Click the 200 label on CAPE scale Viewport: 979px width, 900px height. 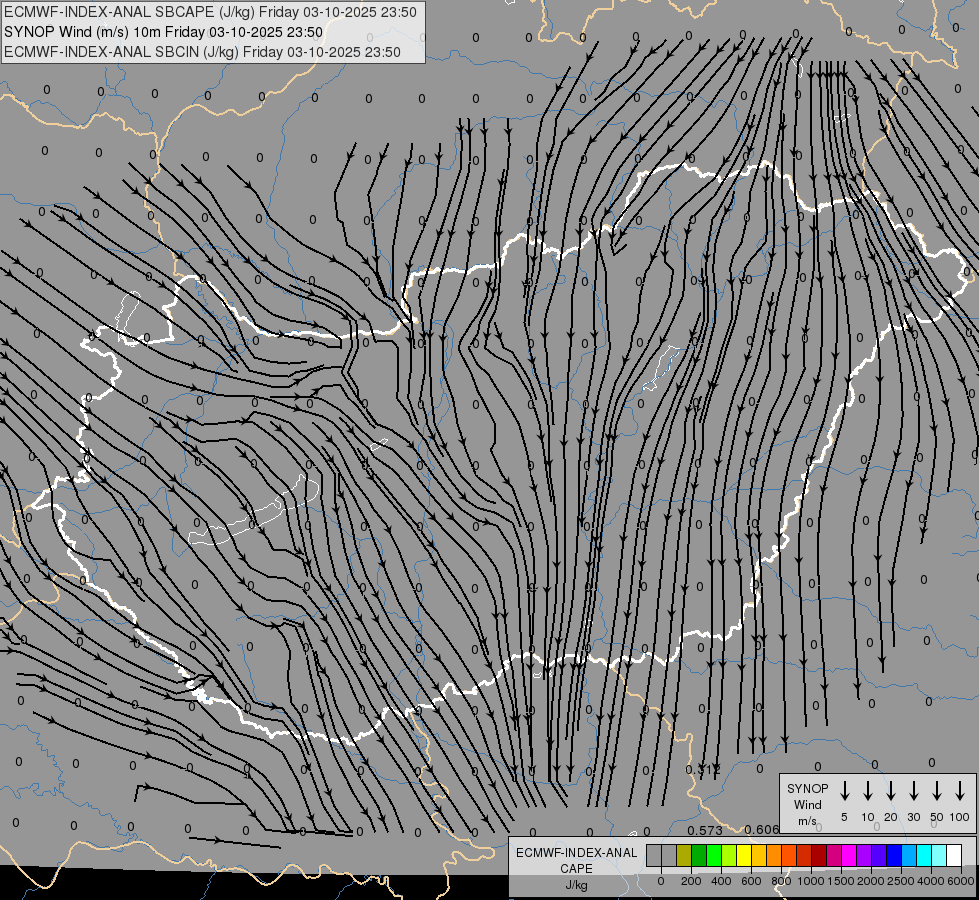[x=691, y=881]
